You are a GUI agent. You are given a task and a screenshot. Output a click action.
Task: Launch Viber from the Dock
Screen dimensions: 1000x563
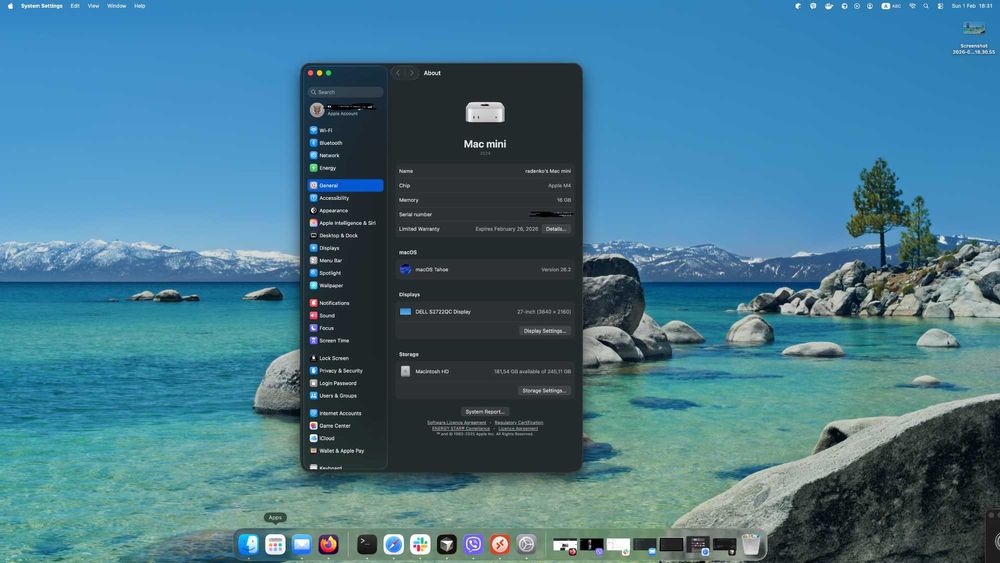click(x=473, y=545)
